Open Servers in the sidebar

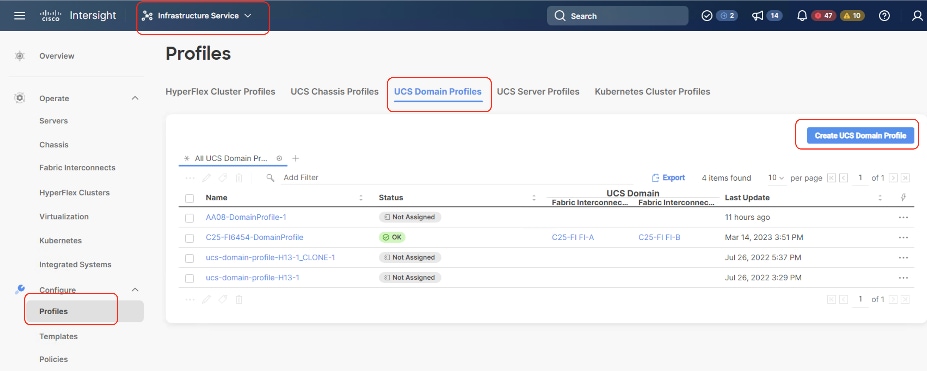click(54, 121)
